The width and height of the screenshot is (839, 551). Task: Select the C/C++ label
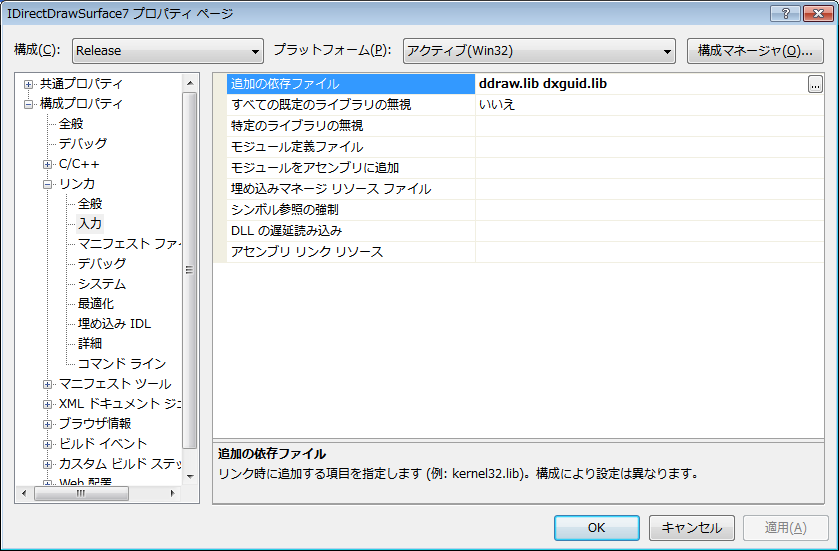(x=79, y=164)
